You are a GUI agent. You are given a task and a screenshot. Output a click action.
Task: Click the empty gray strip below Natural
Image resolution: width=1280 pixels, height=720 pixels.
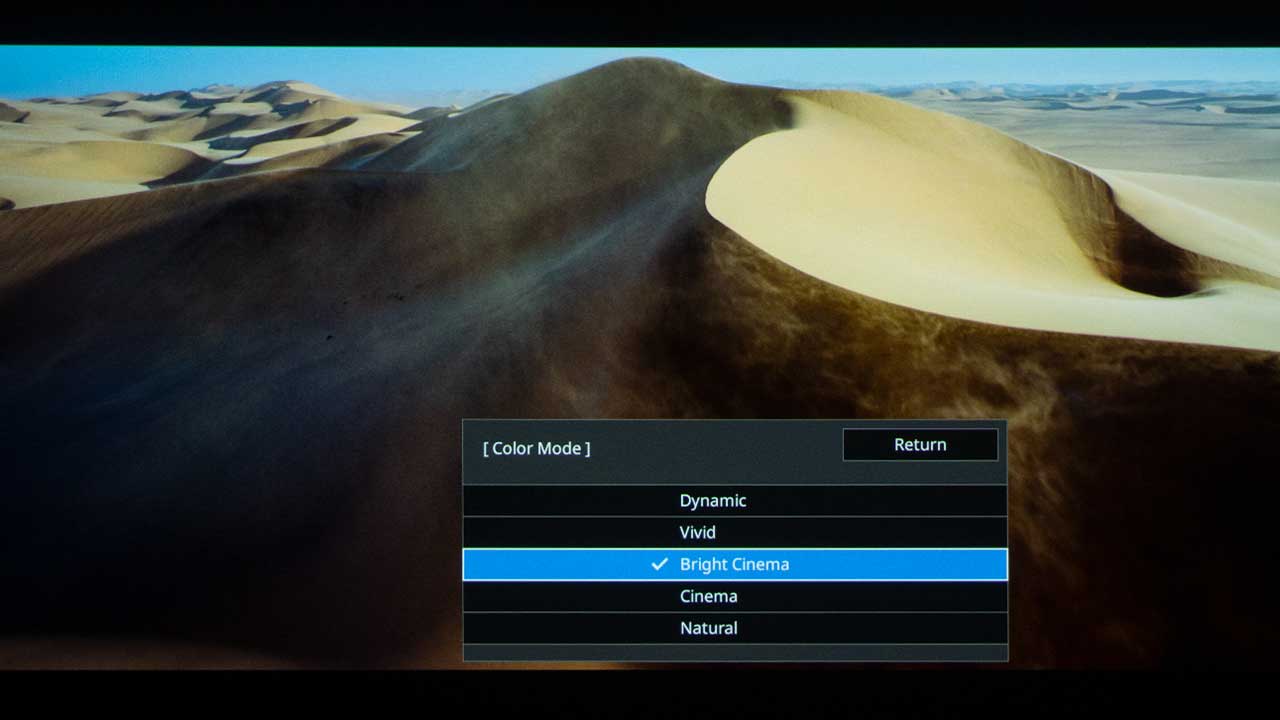(x=735, y=652)
